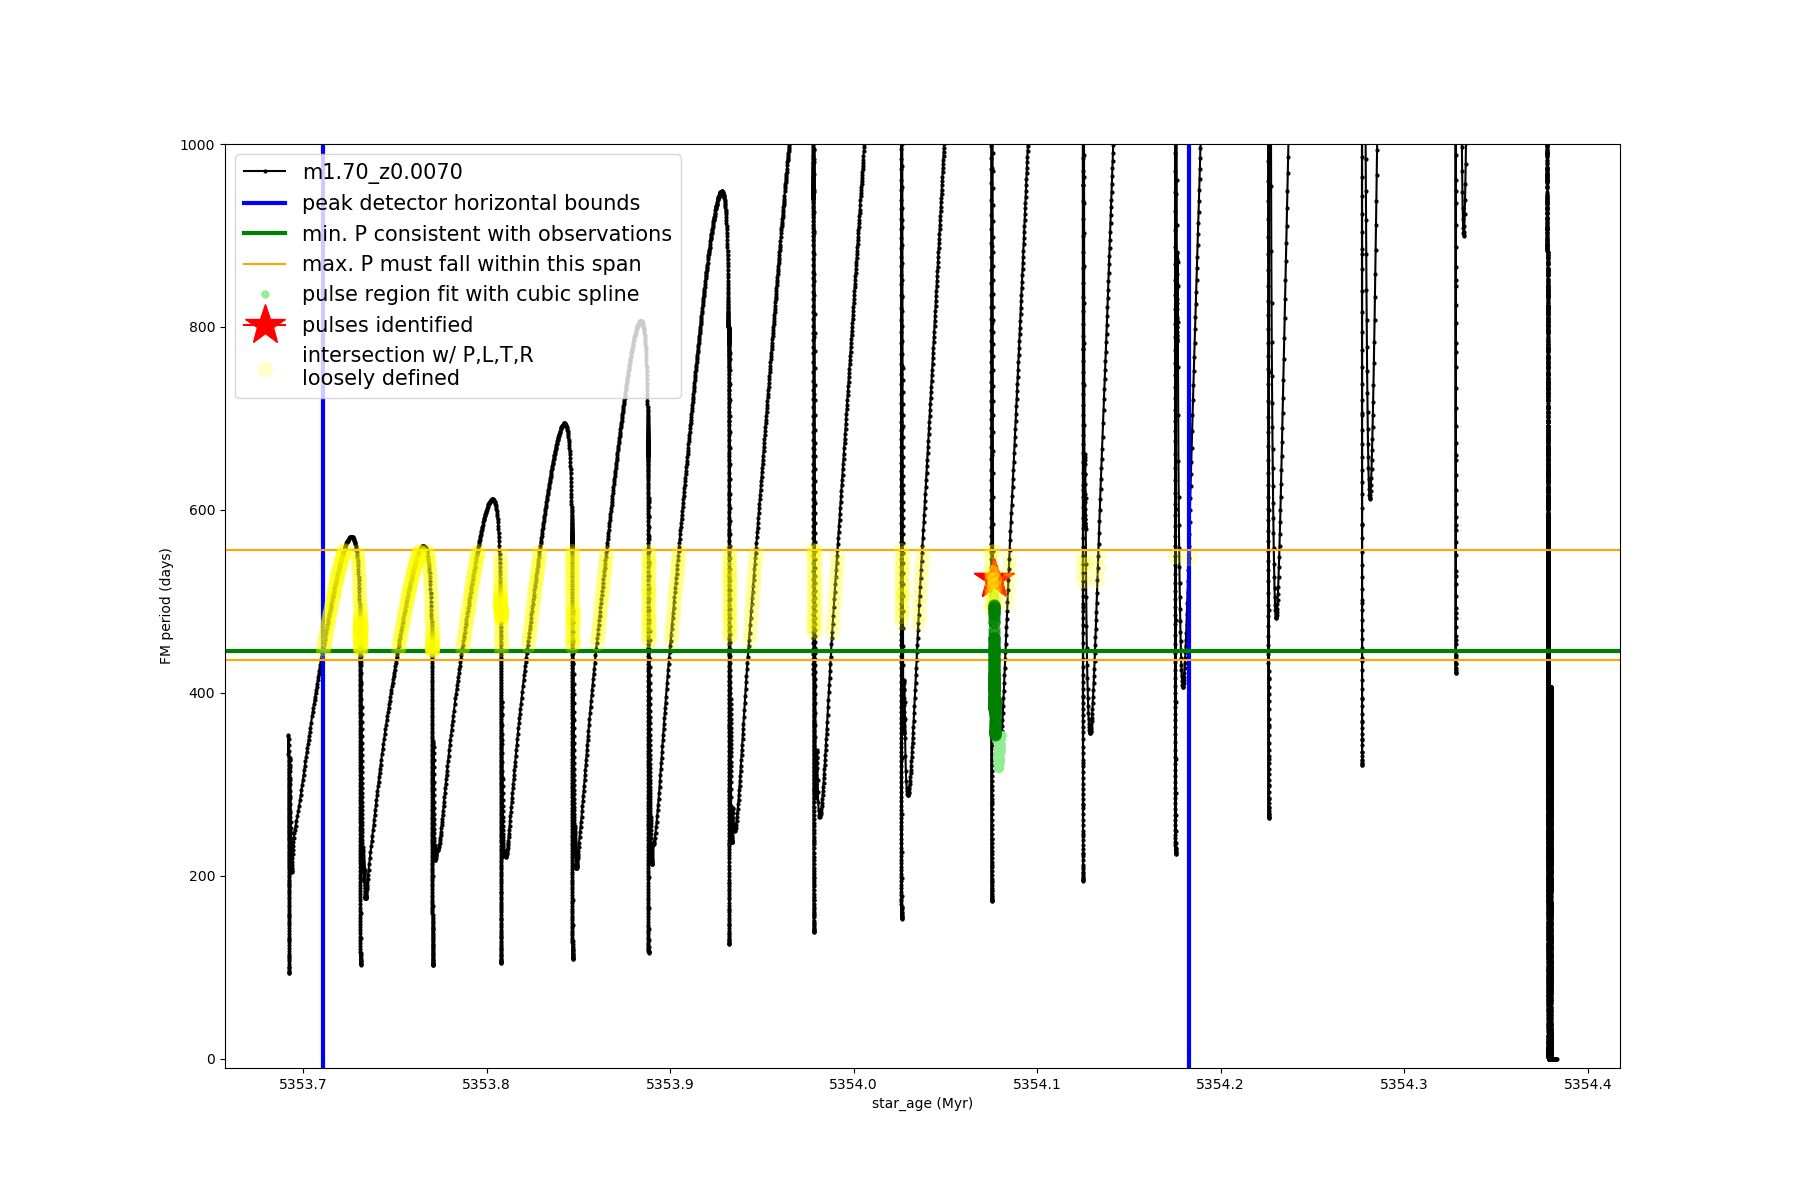The width and height of the screenshot is (1800, 1200).
Task: Click the orange line sample in the legend
Action: 265,264
